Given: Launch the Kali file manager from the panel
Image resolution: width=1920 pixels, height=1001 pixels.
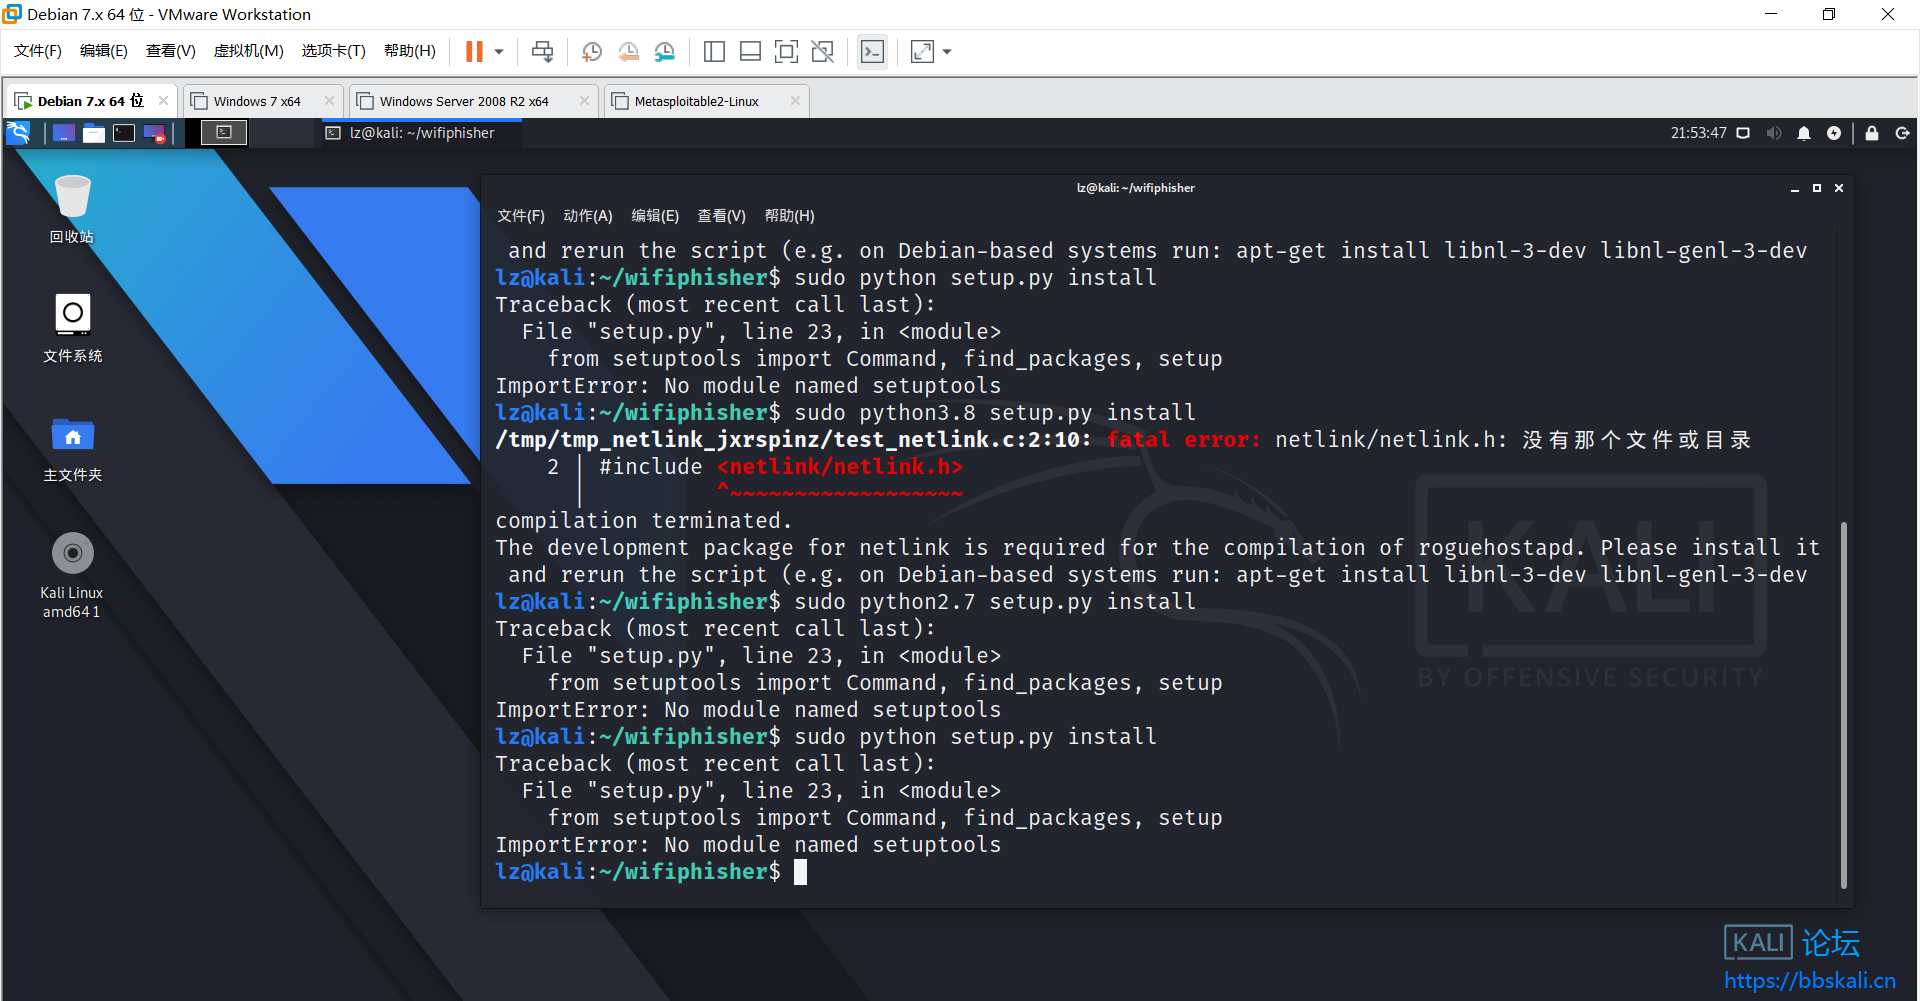Looking at the screenshot, I should pyautogui.click(x=94, y=132).
